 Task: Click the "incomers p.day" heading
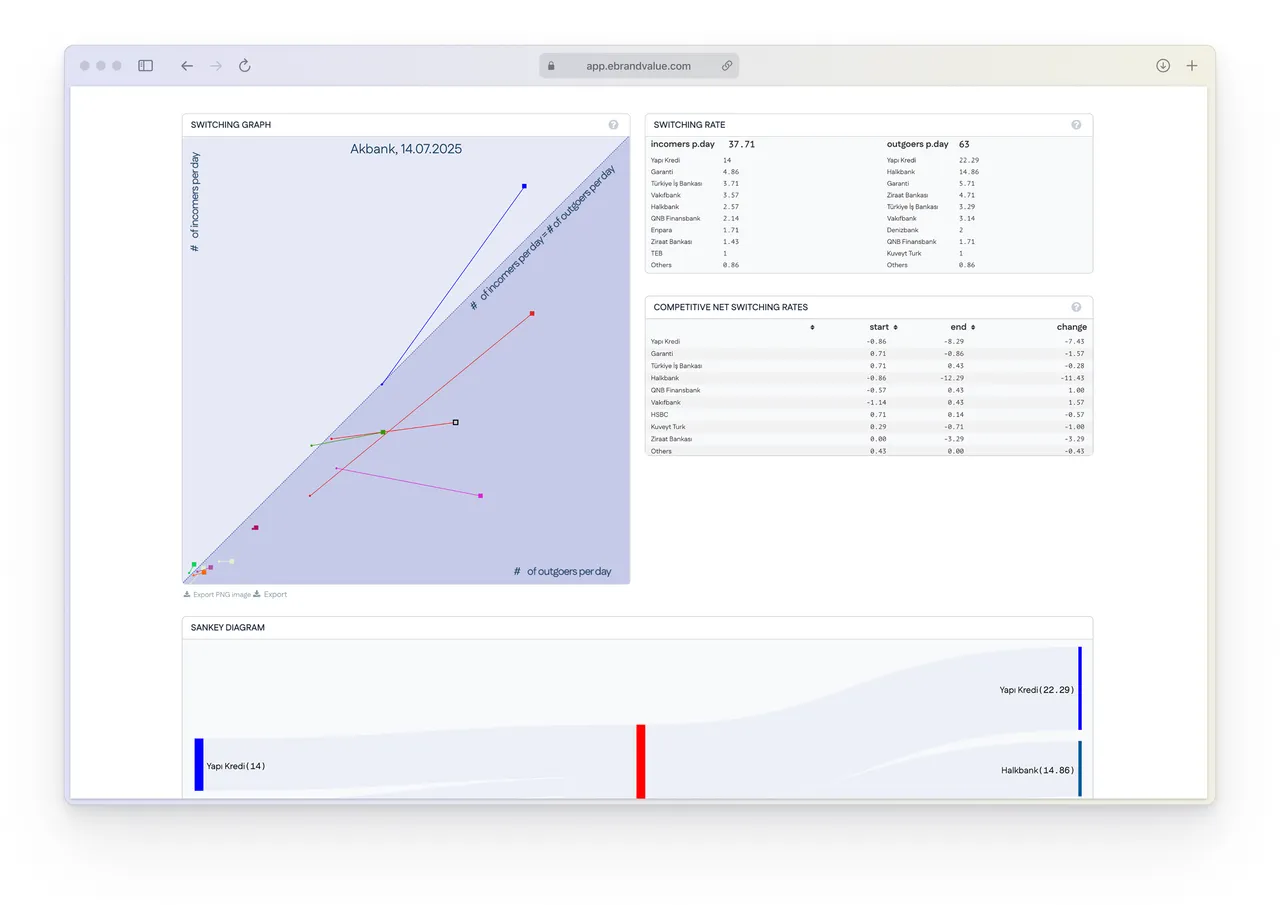(683, 144)
